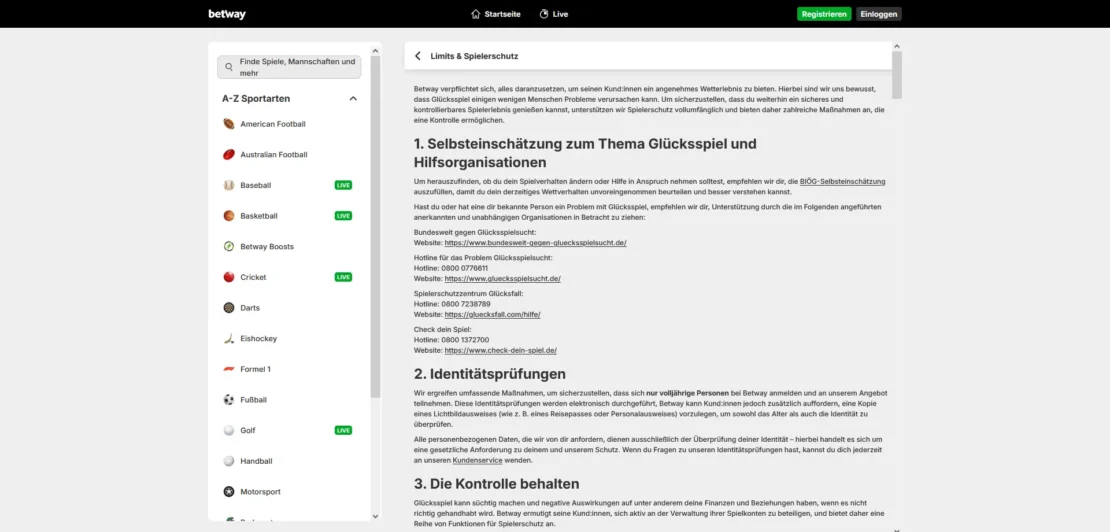
Task: Open the Startseite menu item
Action: [496, 14]
